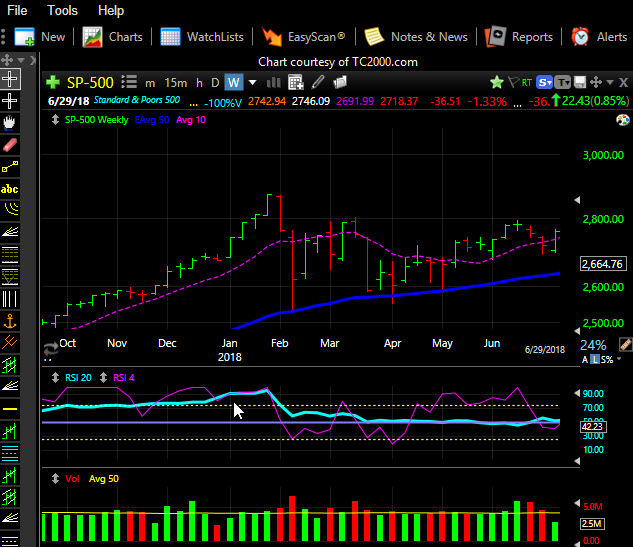
Task: Select the orange pitchfork tool
Action: (10, 342)
